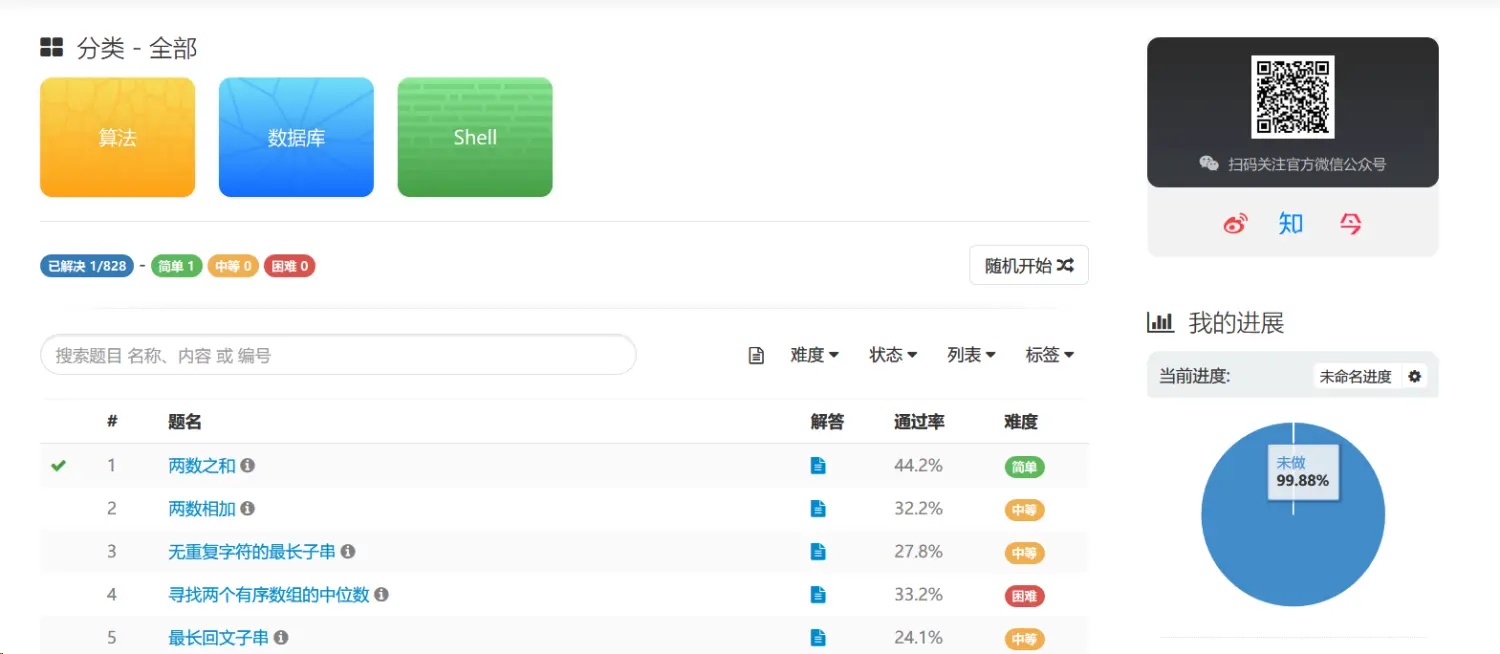Open problem 无重复字符的最长子串

tap(252, 551)
